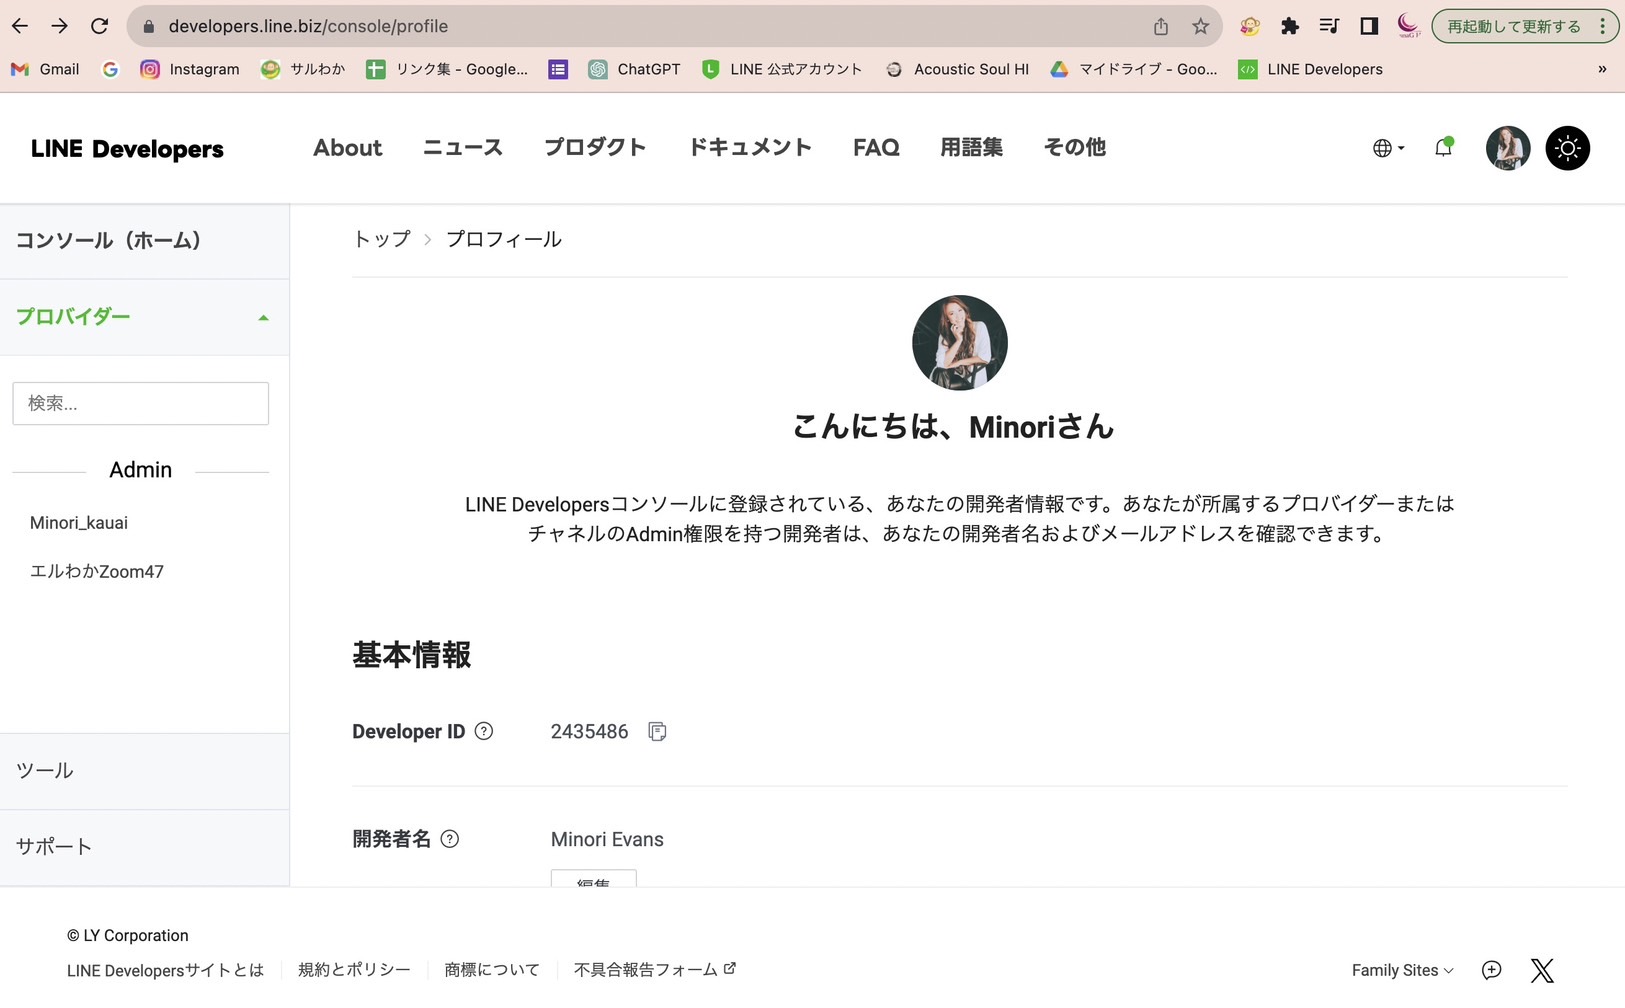Open the media control playlist icon
This screenshot has width=1625, height=1008.
[1329, 27]
